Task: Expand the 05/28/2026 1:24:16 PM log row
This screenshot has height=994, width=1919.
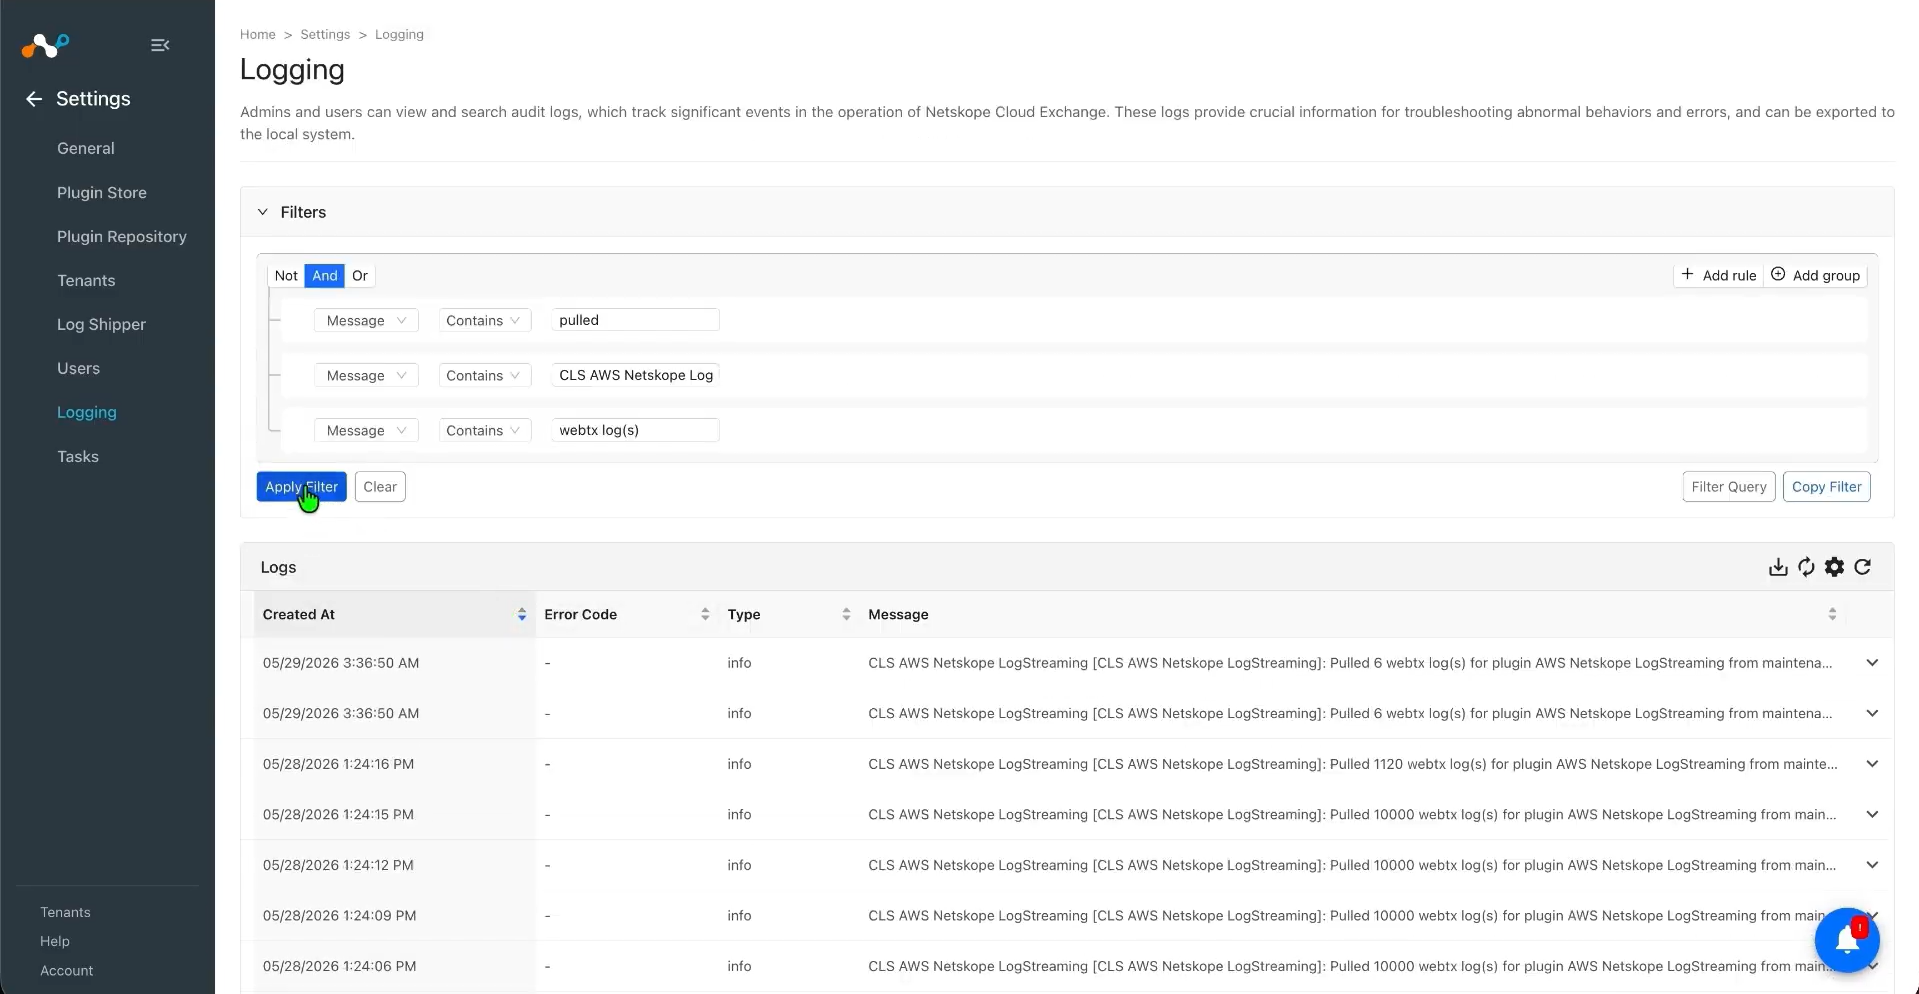Action: point(1872,764)
